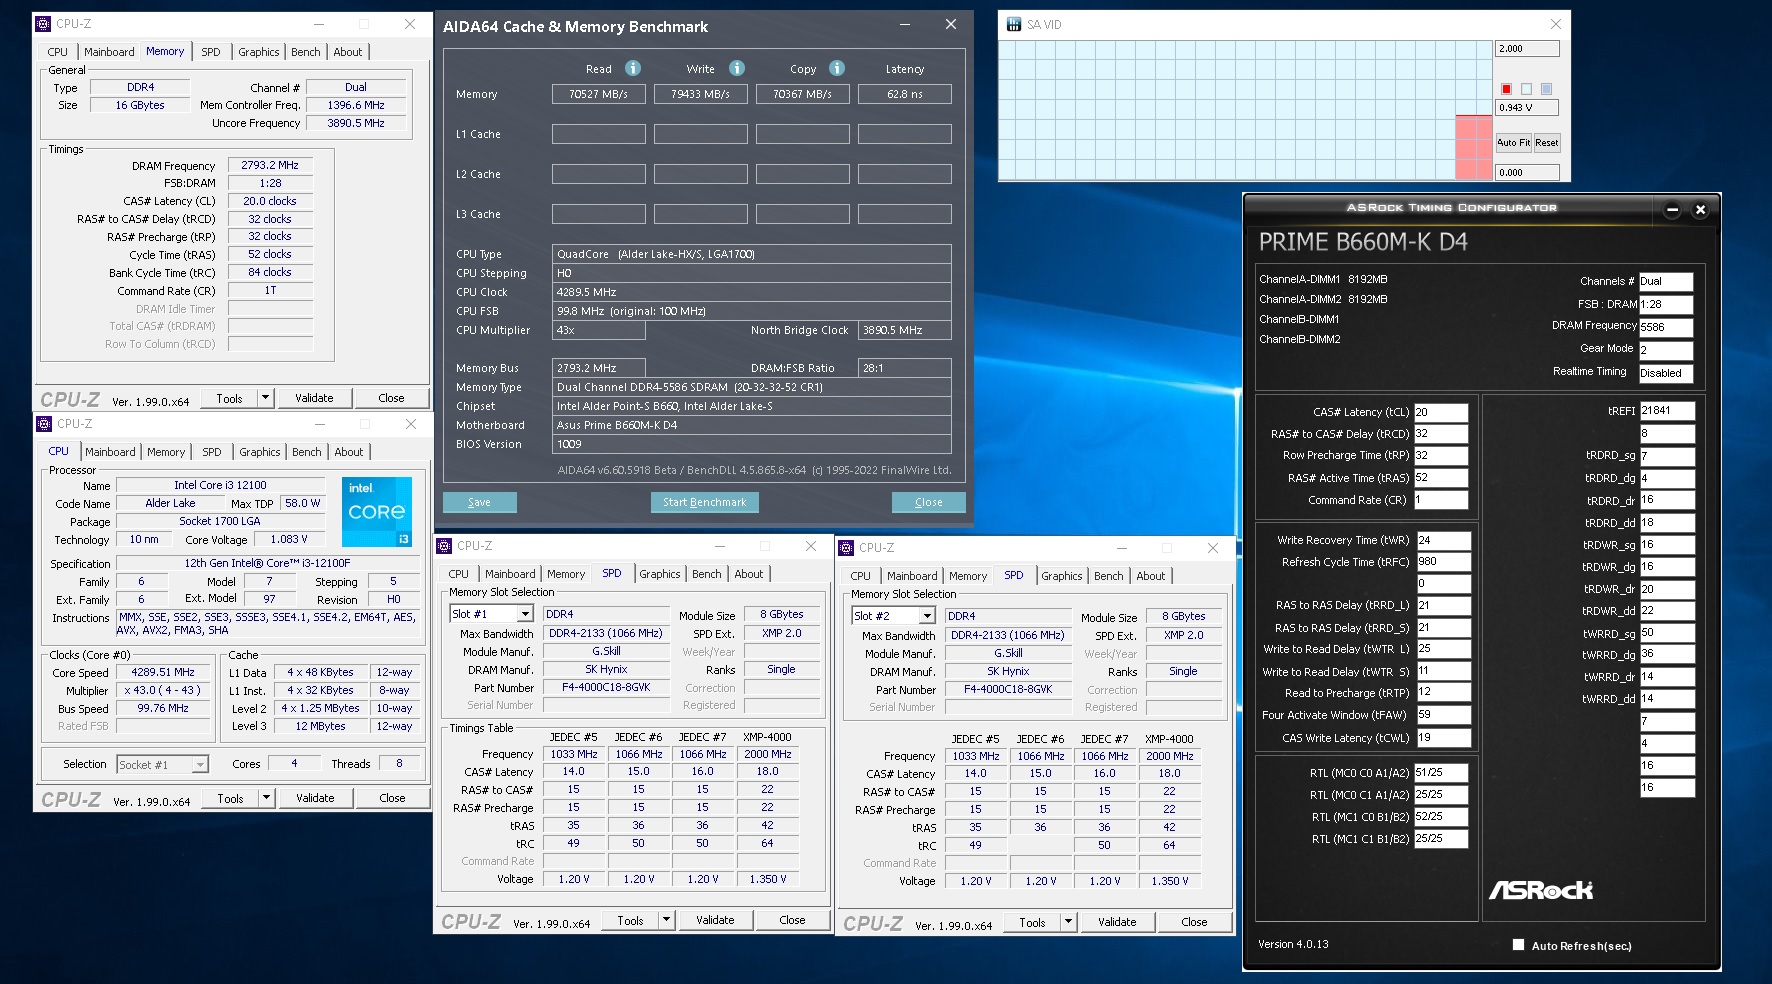Expand the Tools arrow in the Processor CPU-Z window
Image resolution: width=1772 pixels, height=984 pixels.
(267, 798)
